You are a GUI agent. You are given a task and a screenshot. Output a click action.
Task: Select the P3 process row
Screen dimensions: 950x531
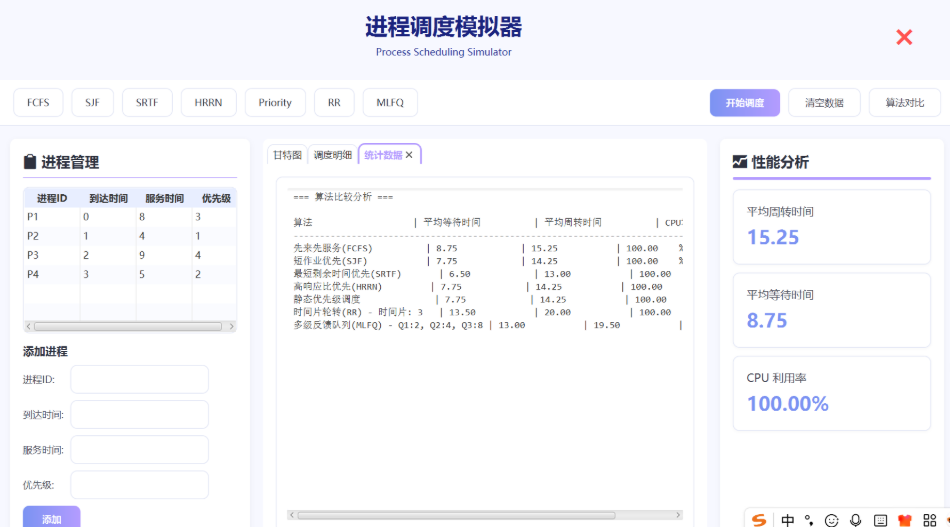tap(130, 255)
